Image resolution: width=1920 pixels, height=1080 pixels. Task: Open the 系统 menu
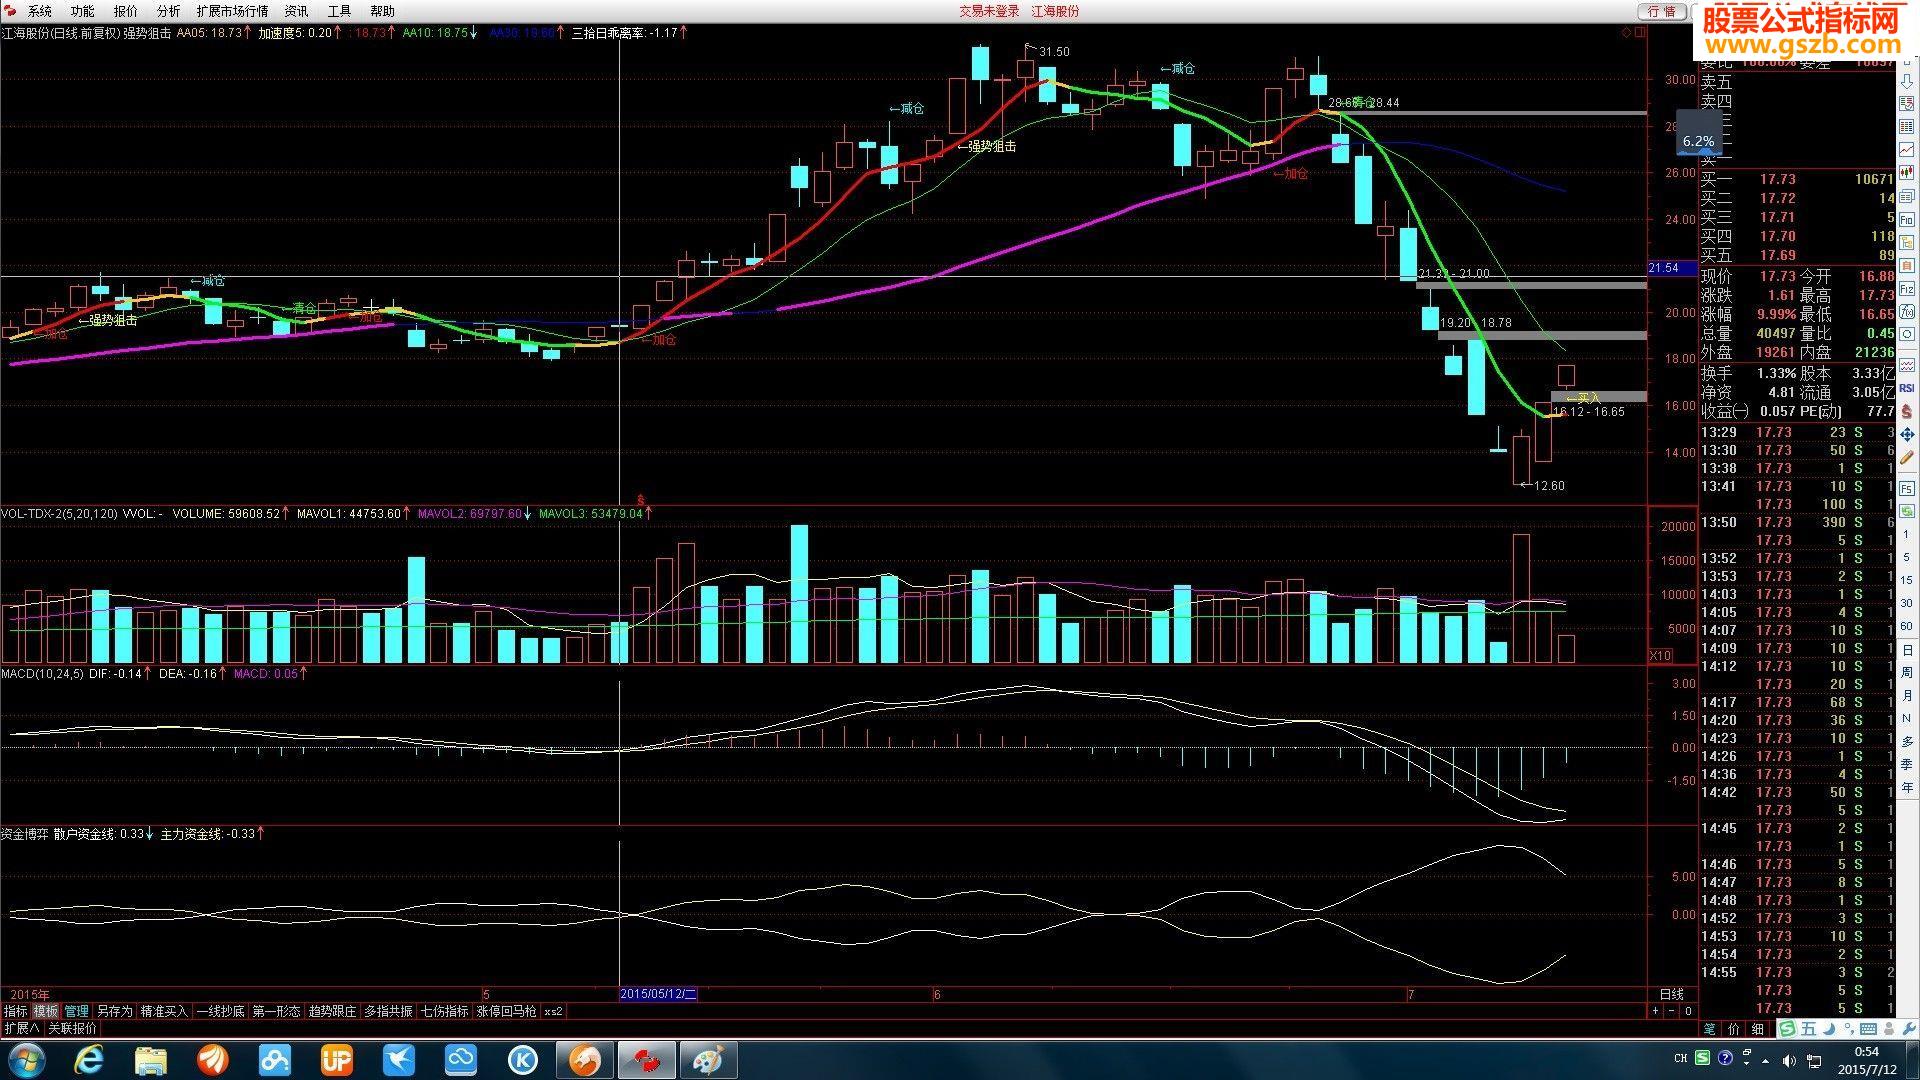point(40,11)
